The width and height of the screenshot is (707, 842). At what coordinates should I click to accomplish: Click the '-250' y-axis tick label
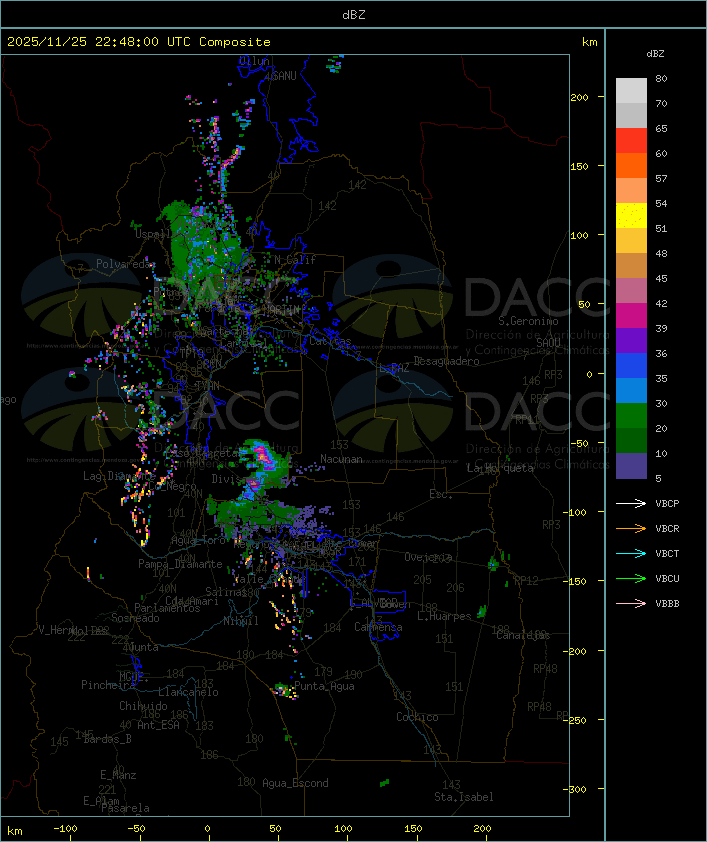575,720
